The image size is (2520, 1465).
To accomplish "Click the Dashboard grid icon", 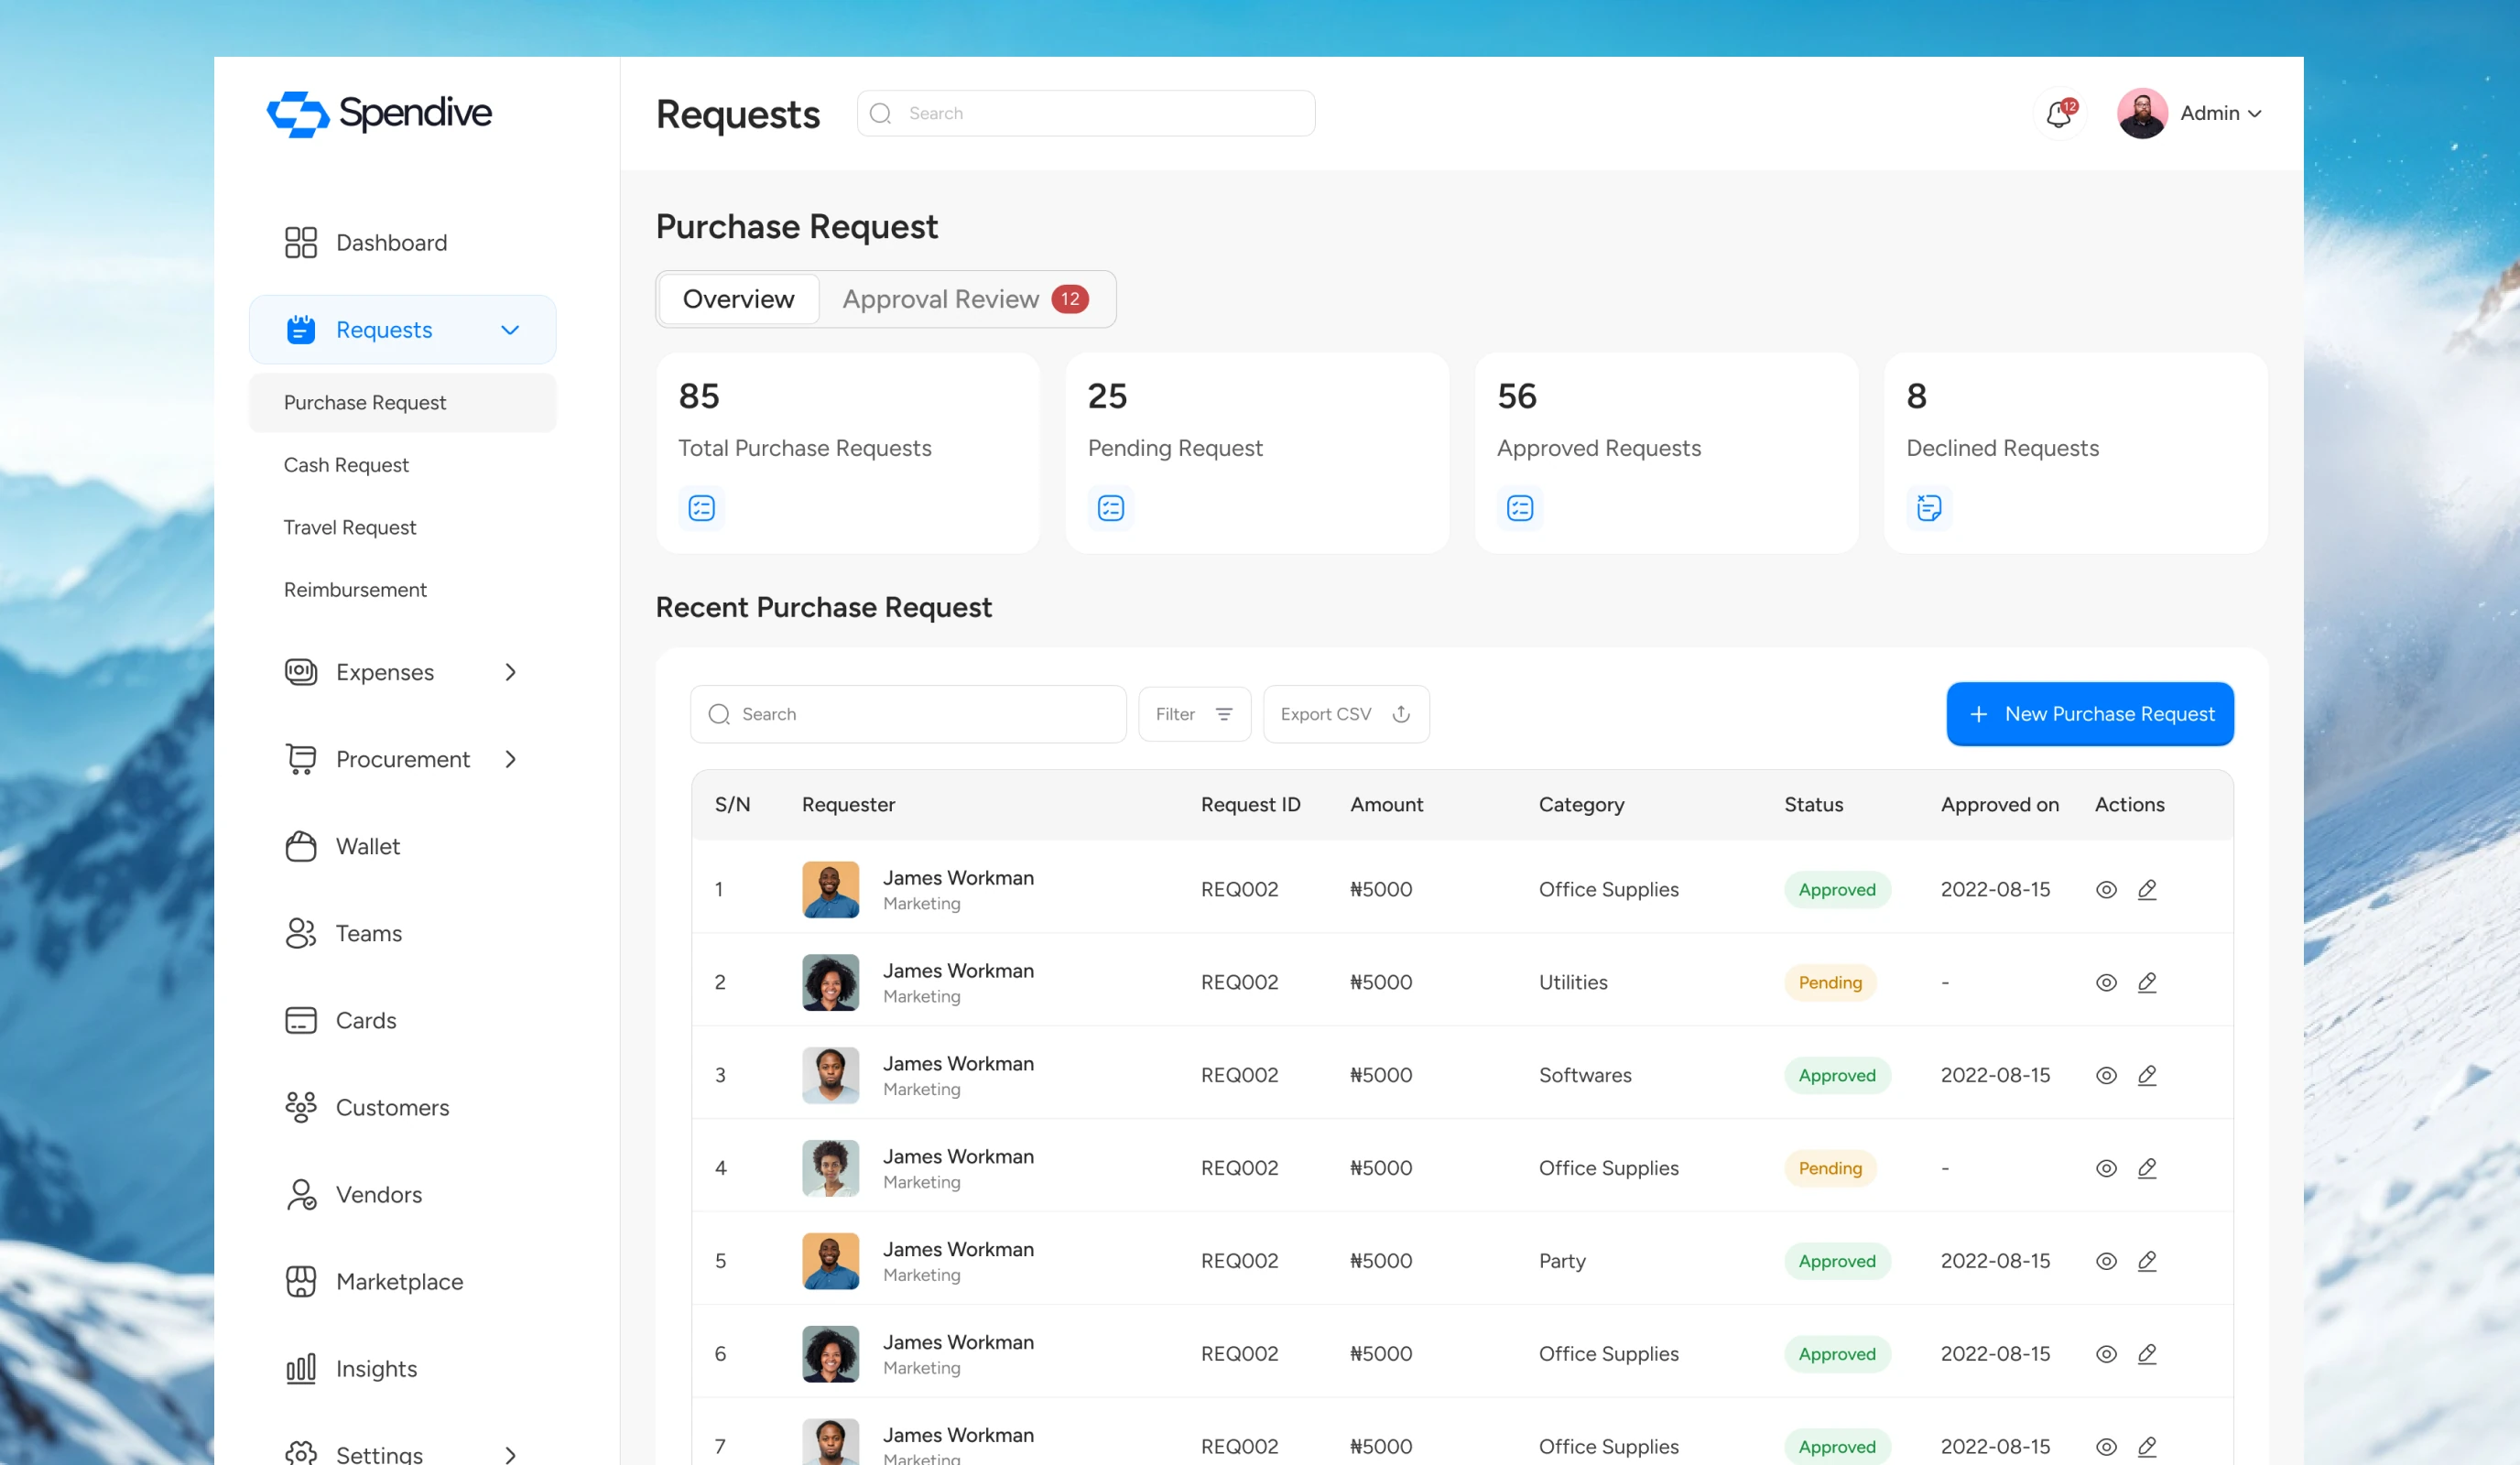I will pos(301,242).
